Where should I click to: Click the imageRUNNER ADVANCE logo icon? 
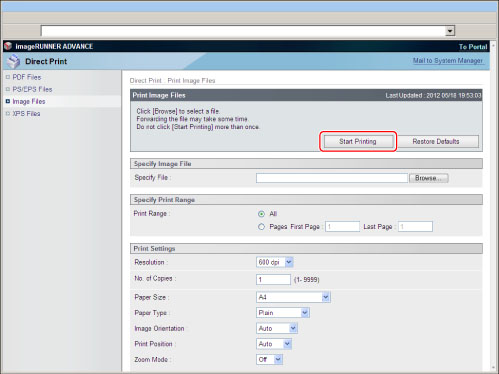click(x=8, y=46)
